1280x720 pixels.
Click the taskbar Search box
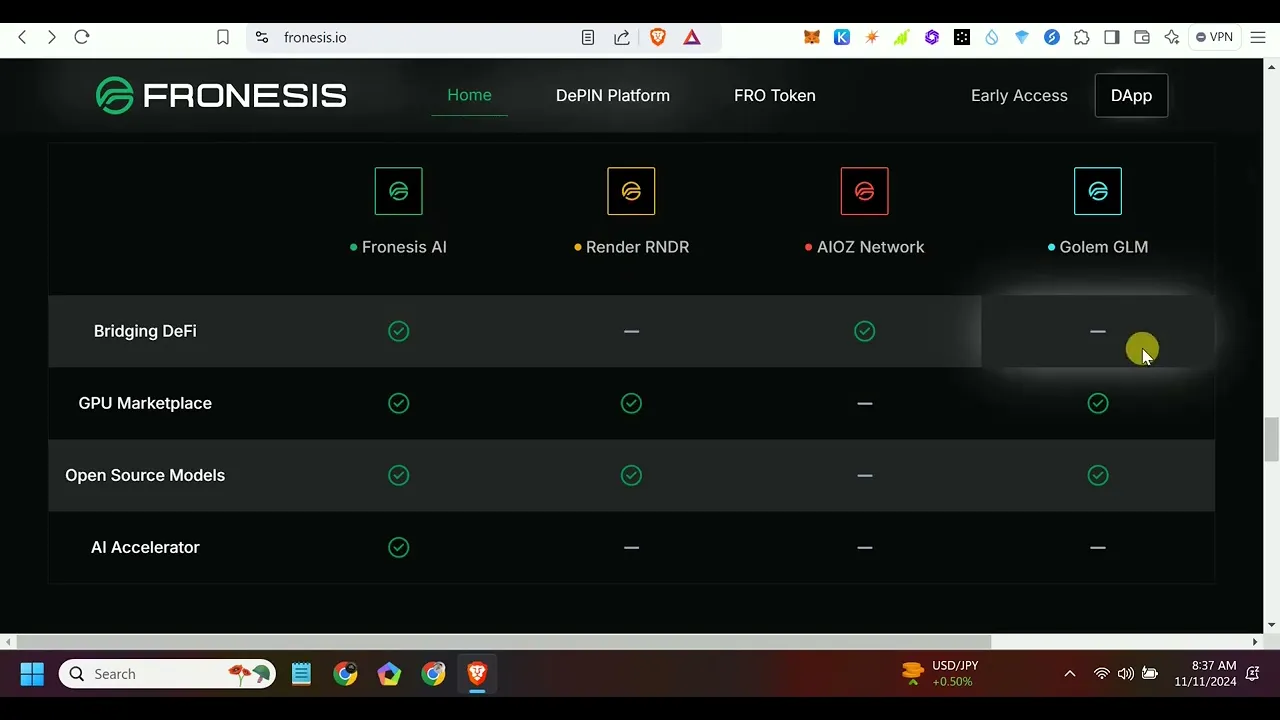click(x=167, y=674)
